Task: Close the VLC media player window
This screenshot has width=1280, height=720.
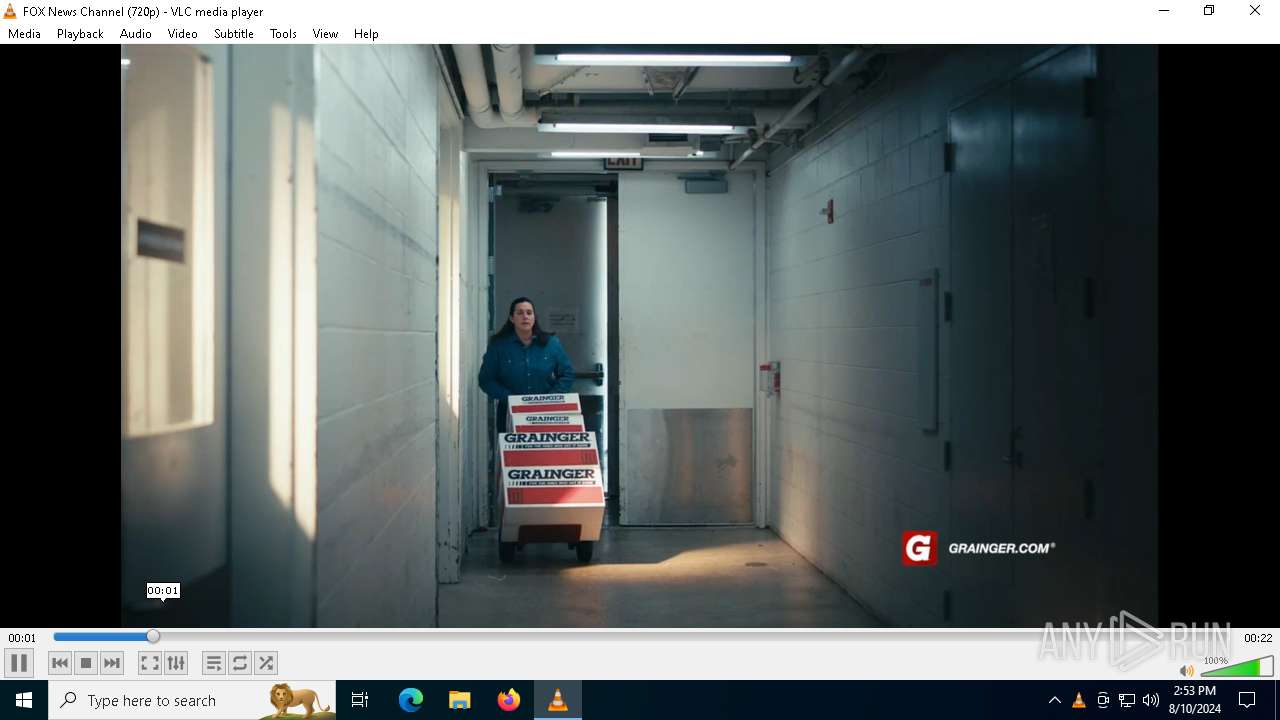Action: pos(1255,11)
